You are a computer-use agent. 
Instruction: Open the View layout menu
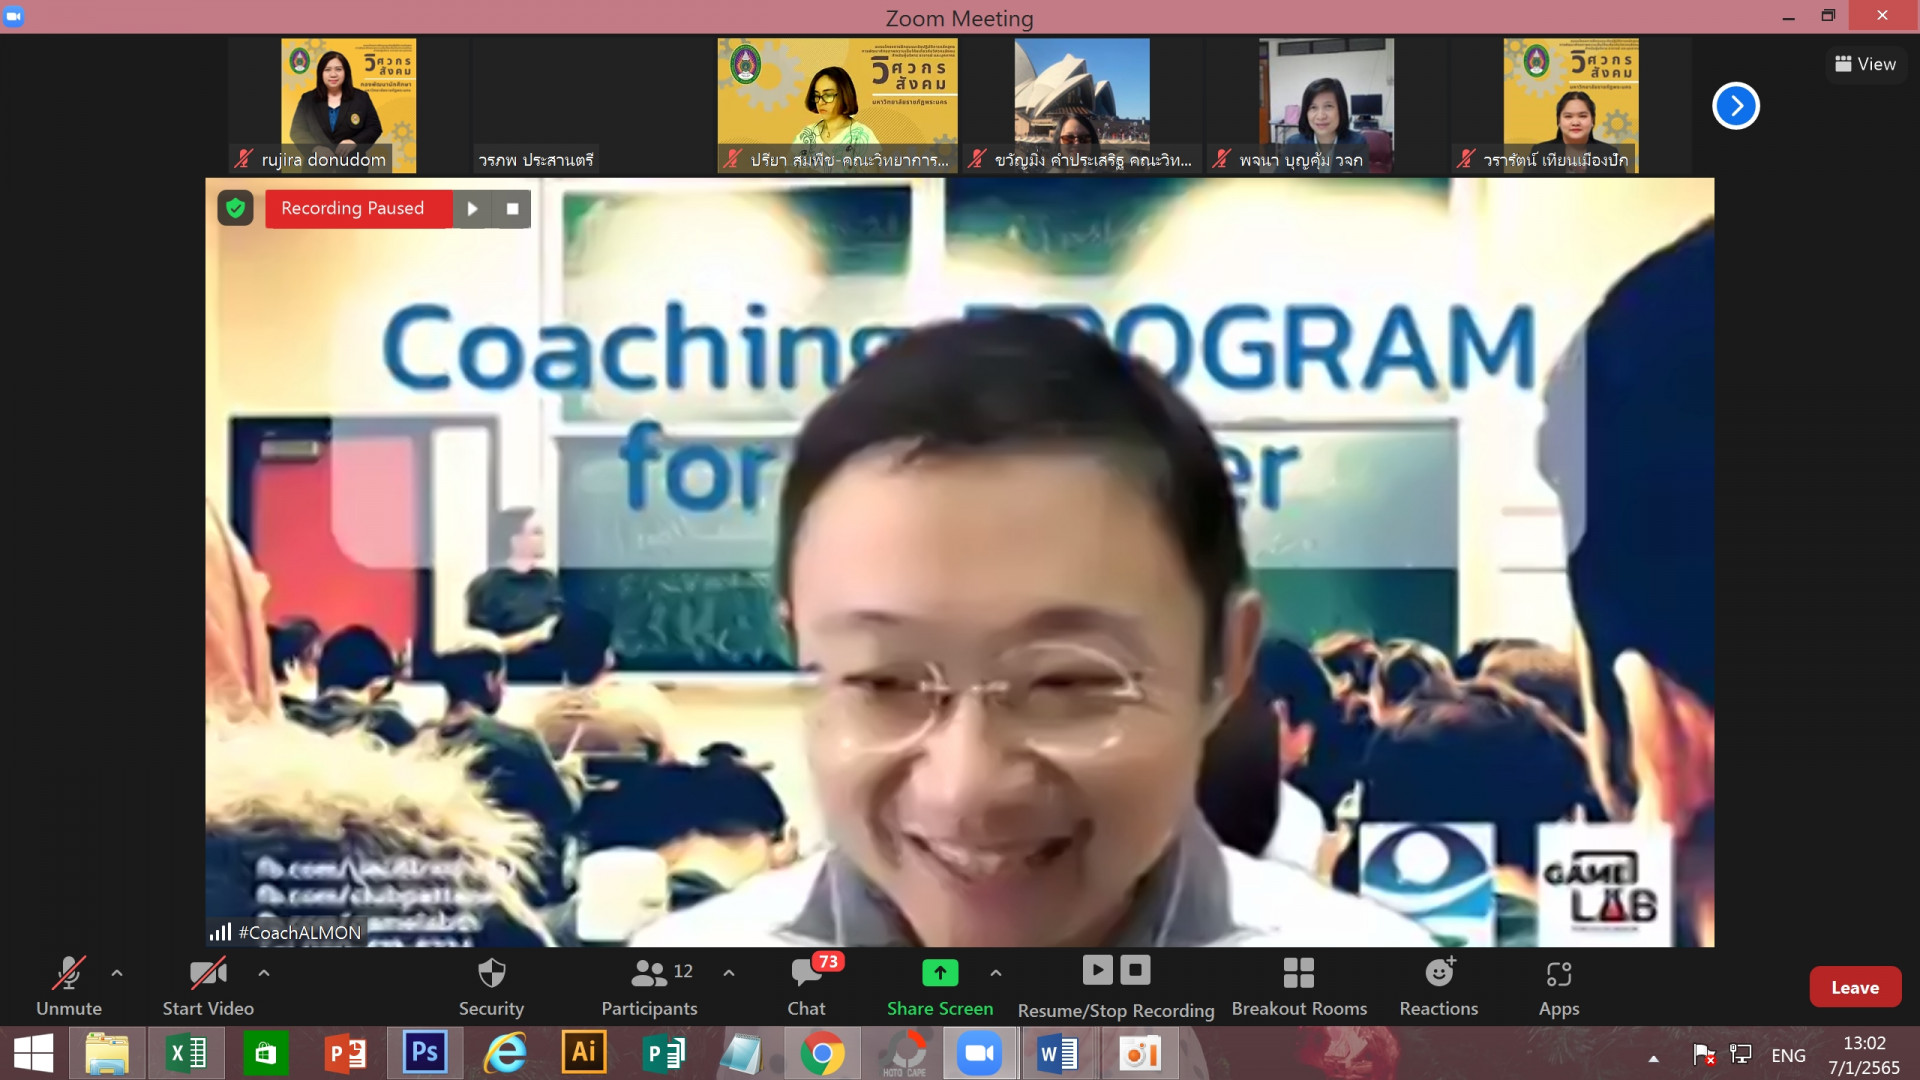coord(1865,64)
